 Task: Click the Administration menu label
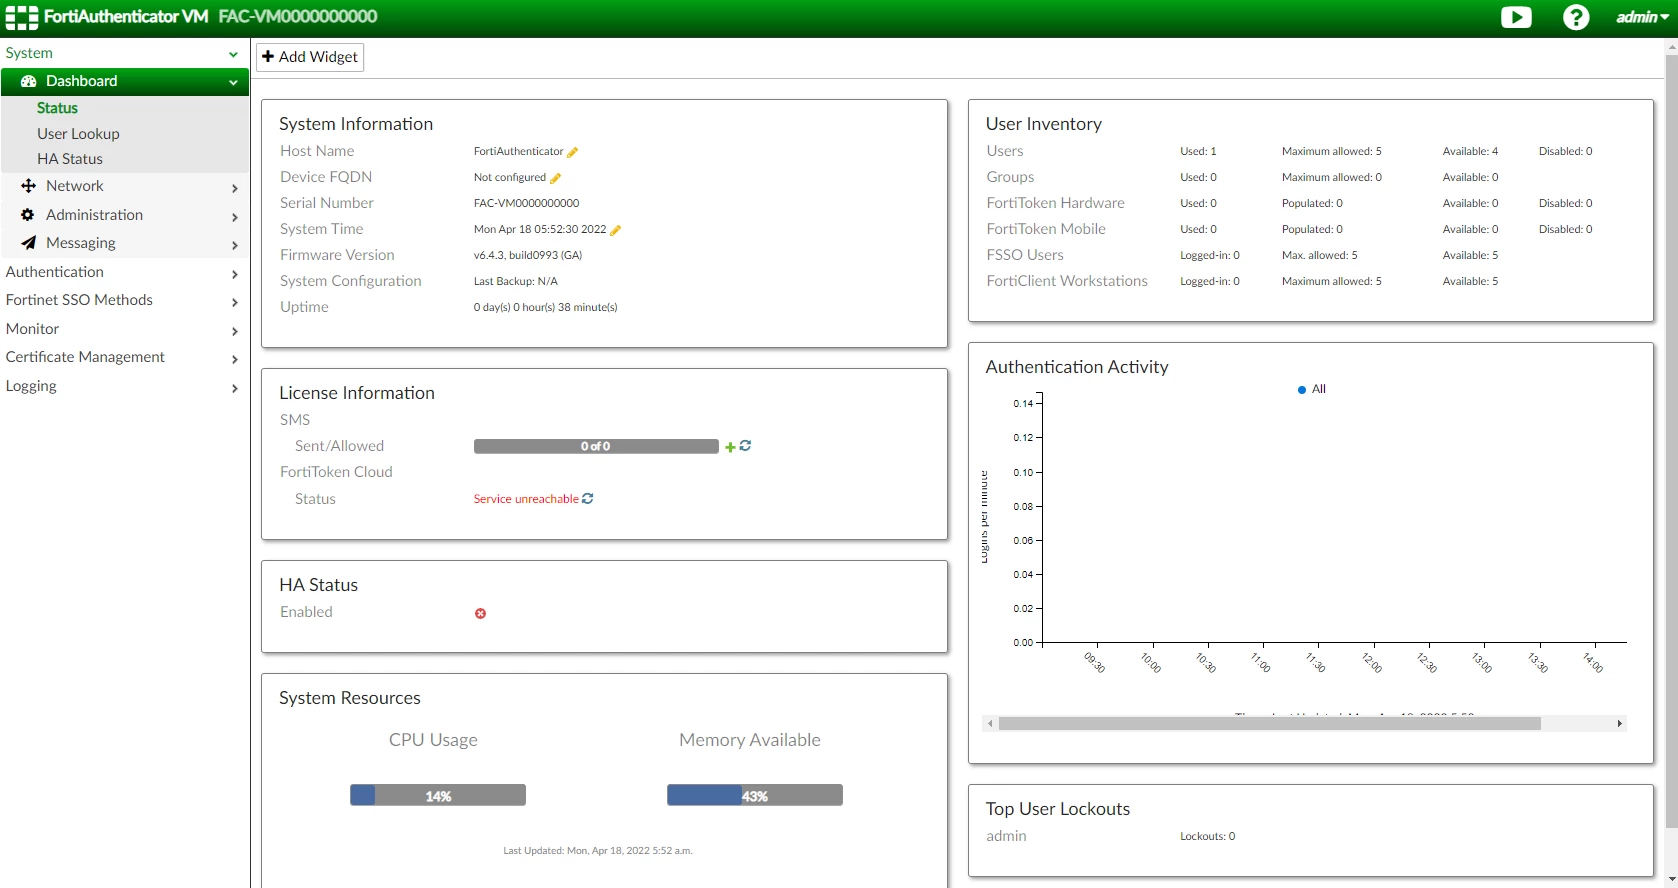(94, 215)
